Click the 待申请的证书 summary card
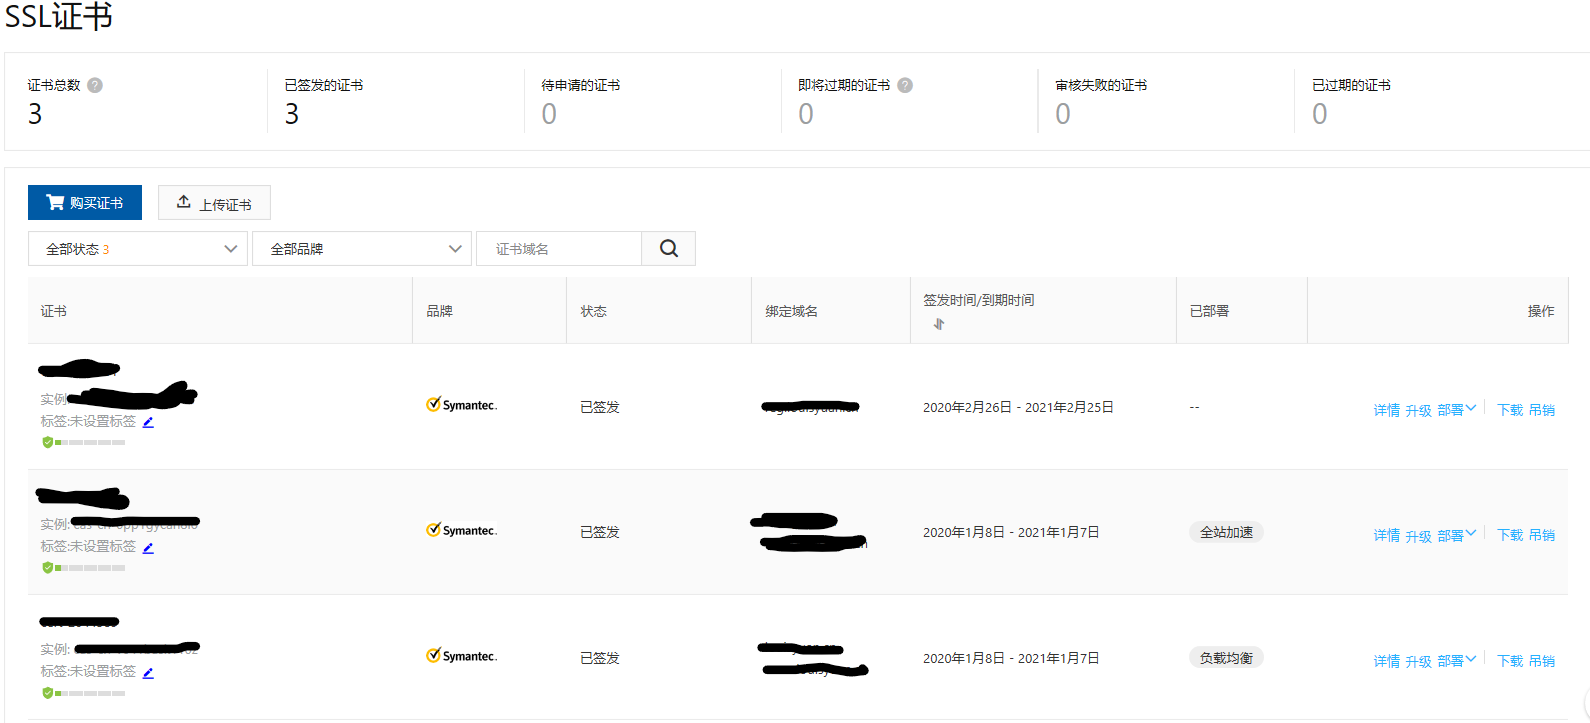This screenshot has height=723, width=1590. pos(653,101)
